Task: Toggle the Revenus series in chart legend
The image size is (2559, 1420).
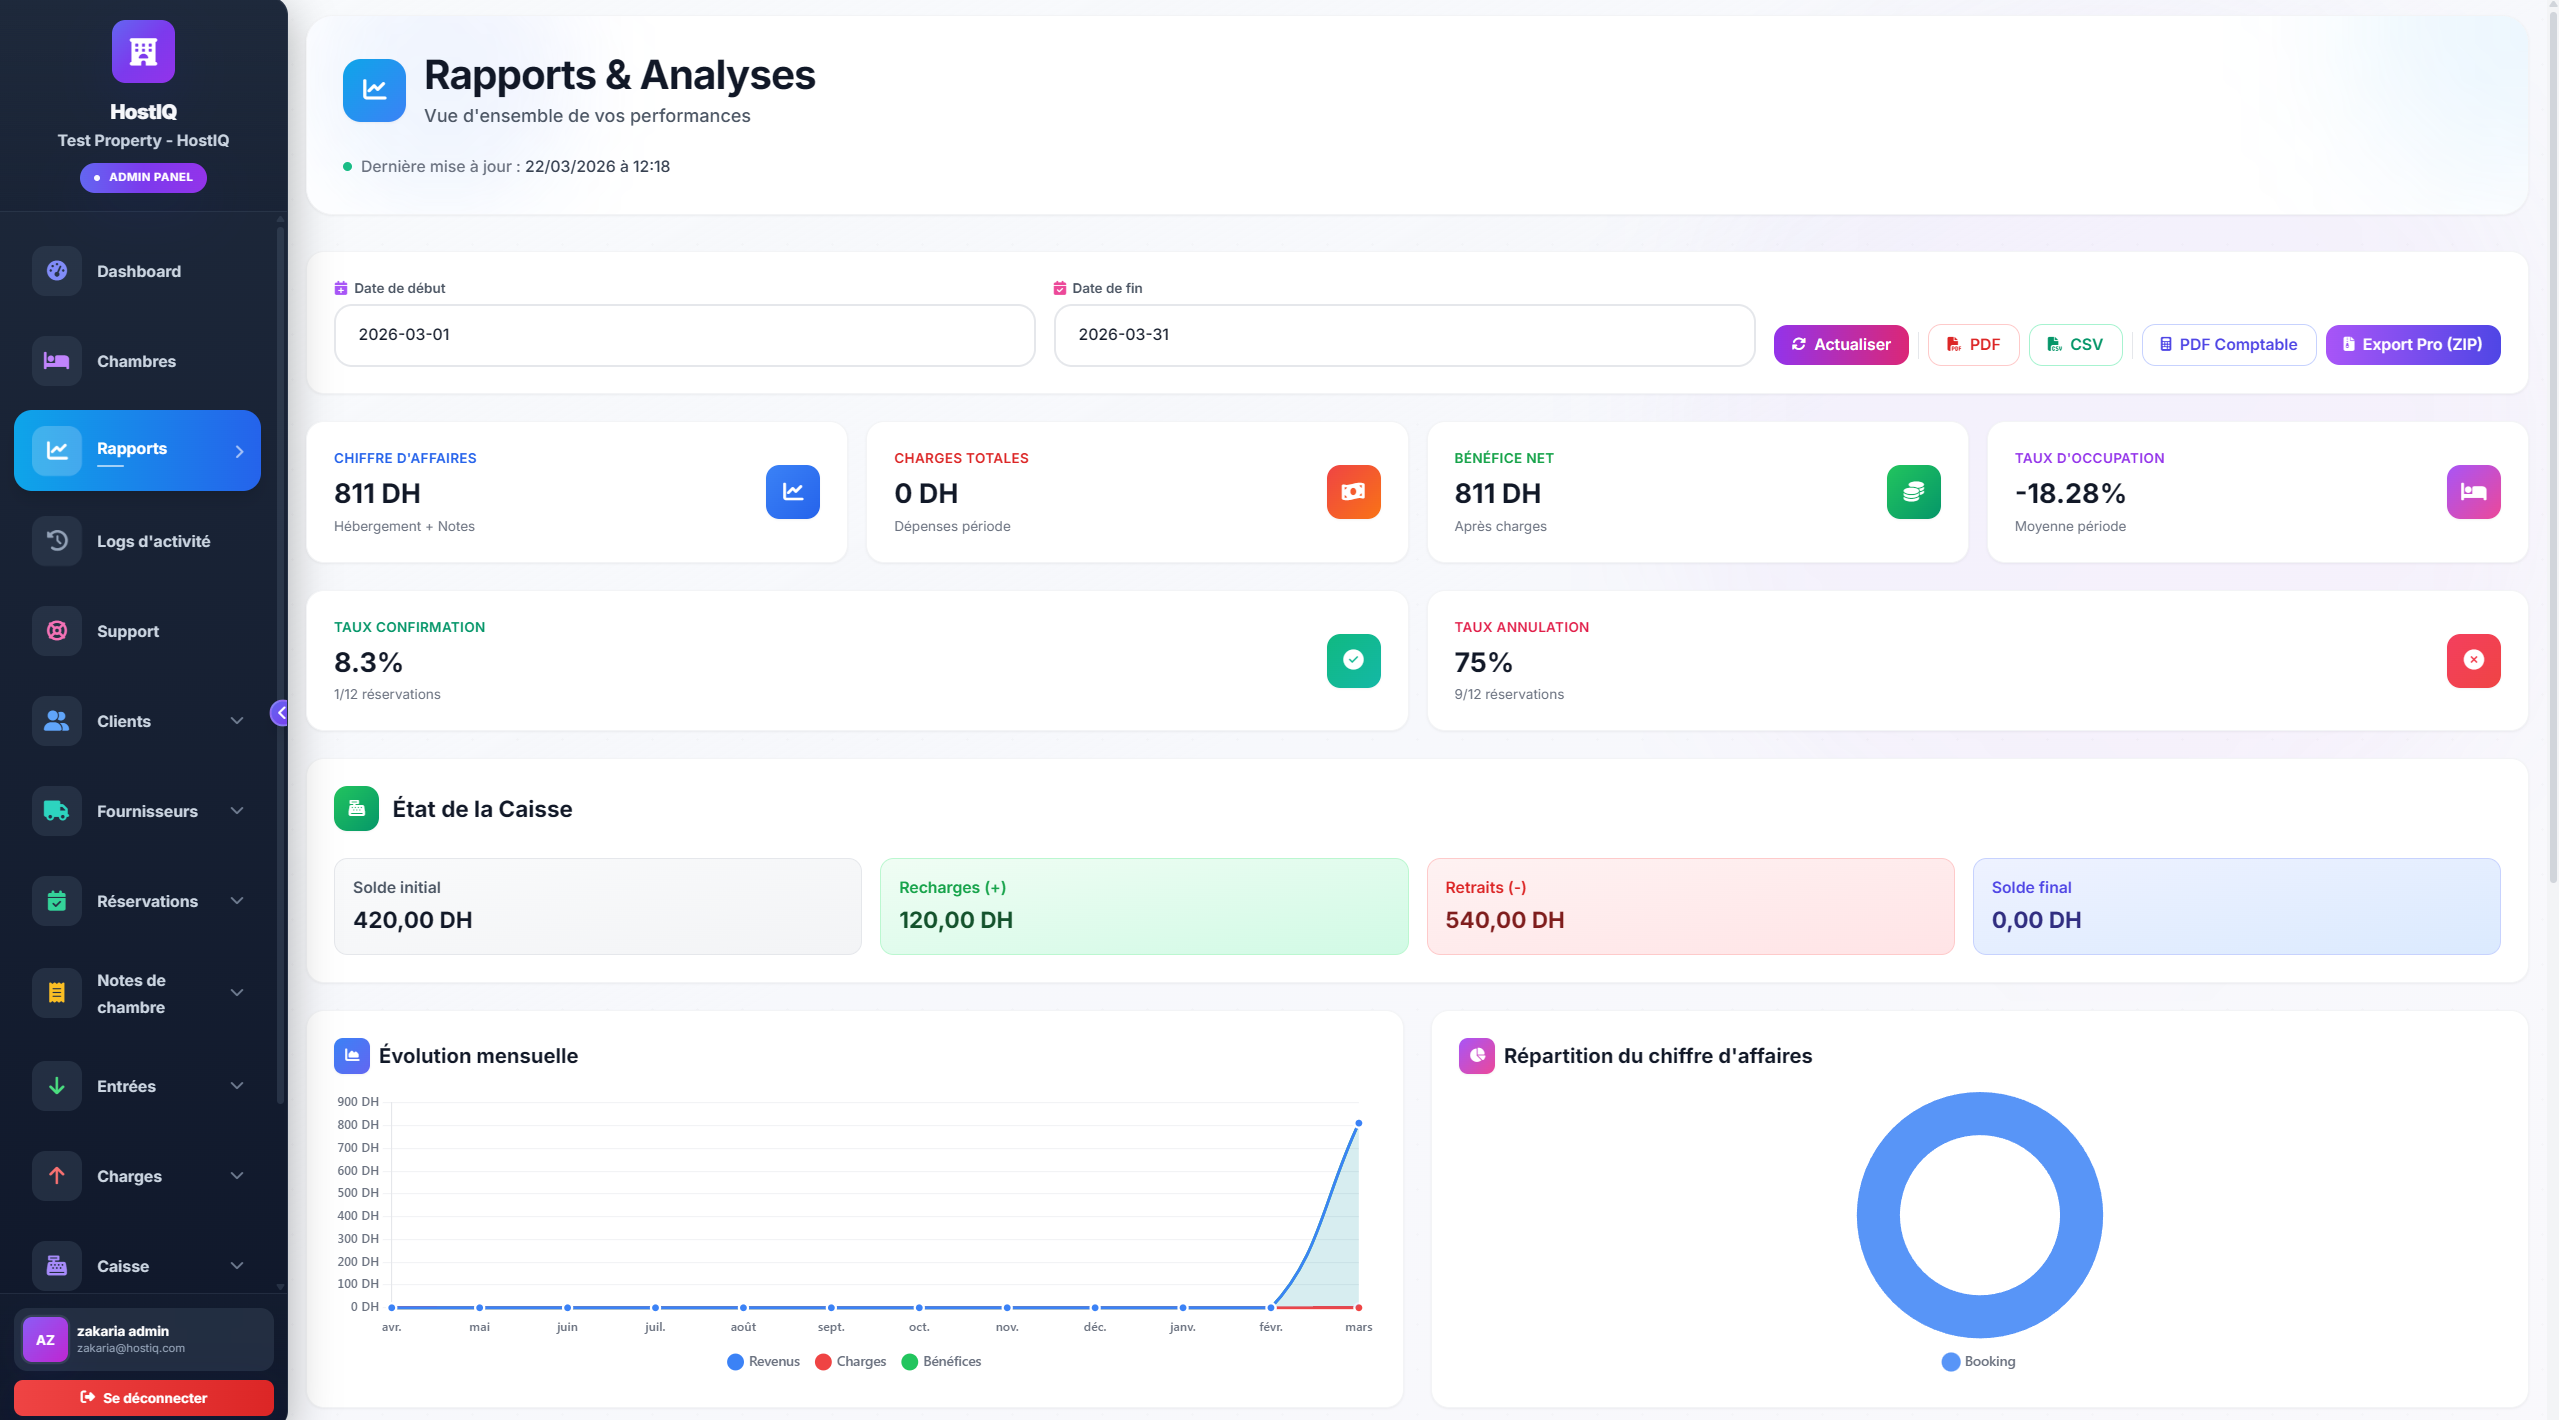Action: [764, 1362]
